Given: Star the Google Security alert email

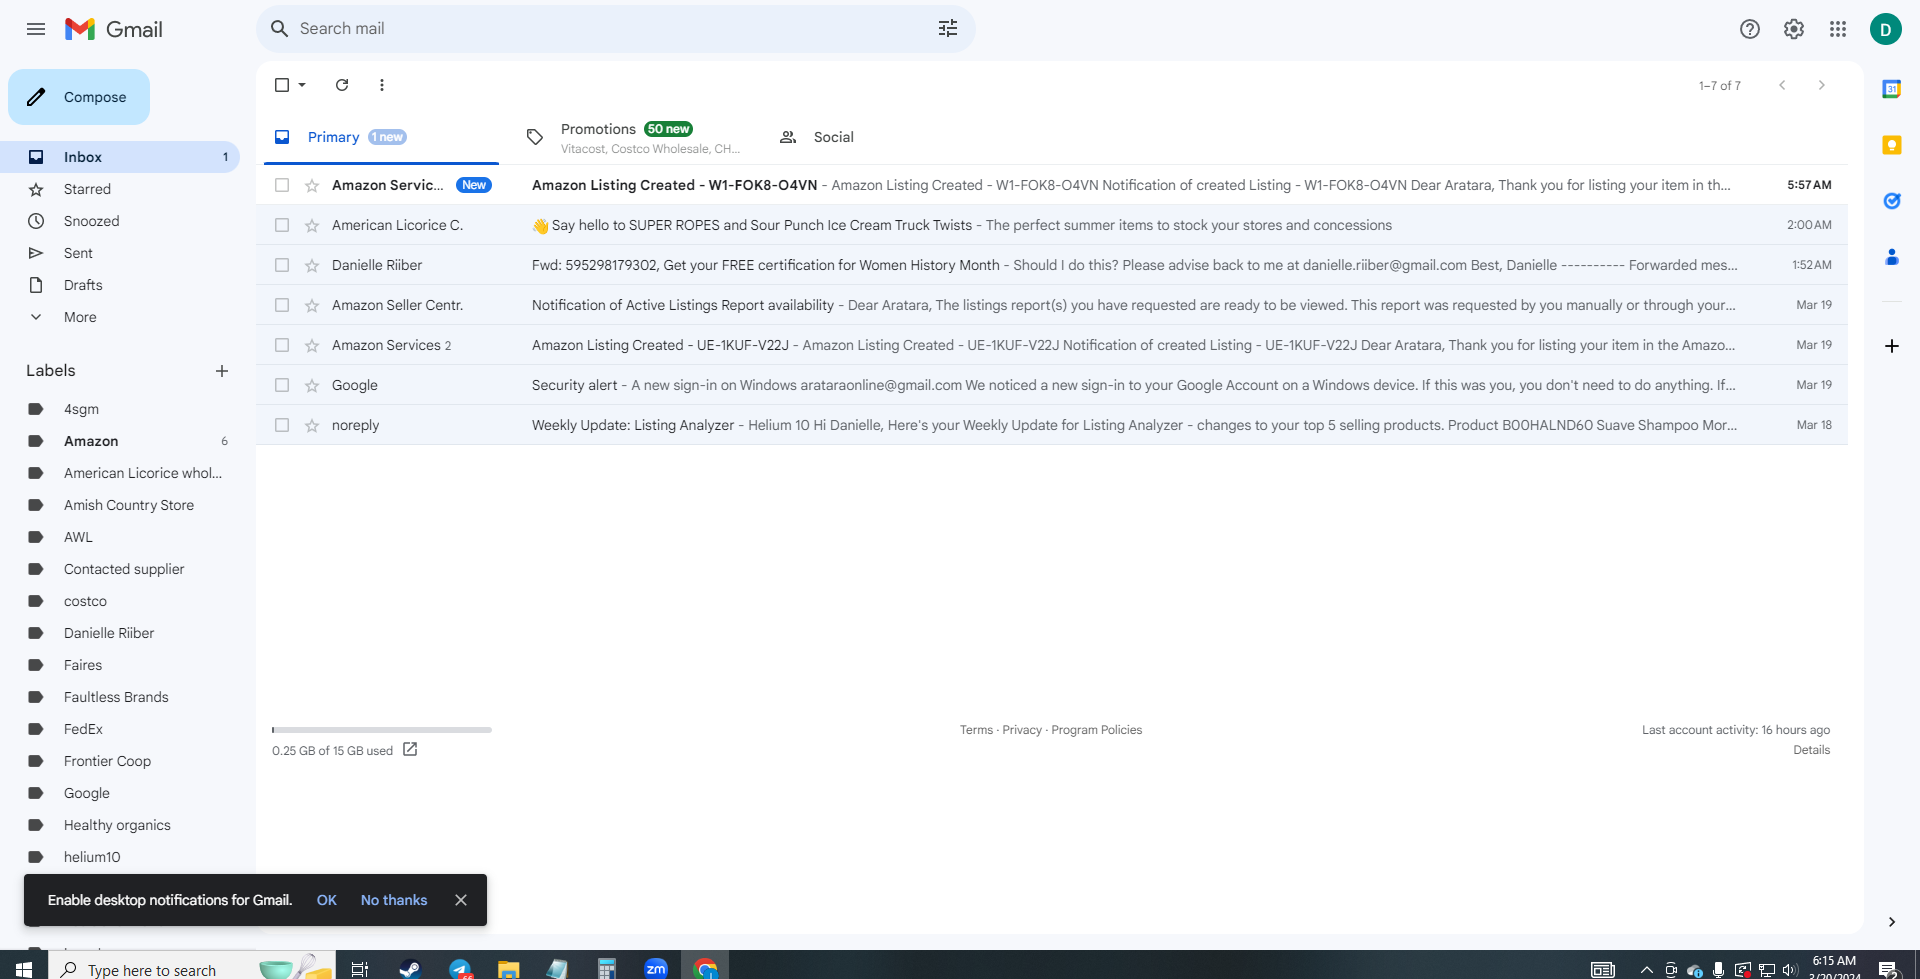Looking at the screenshot, I should [x=312, y=385].
